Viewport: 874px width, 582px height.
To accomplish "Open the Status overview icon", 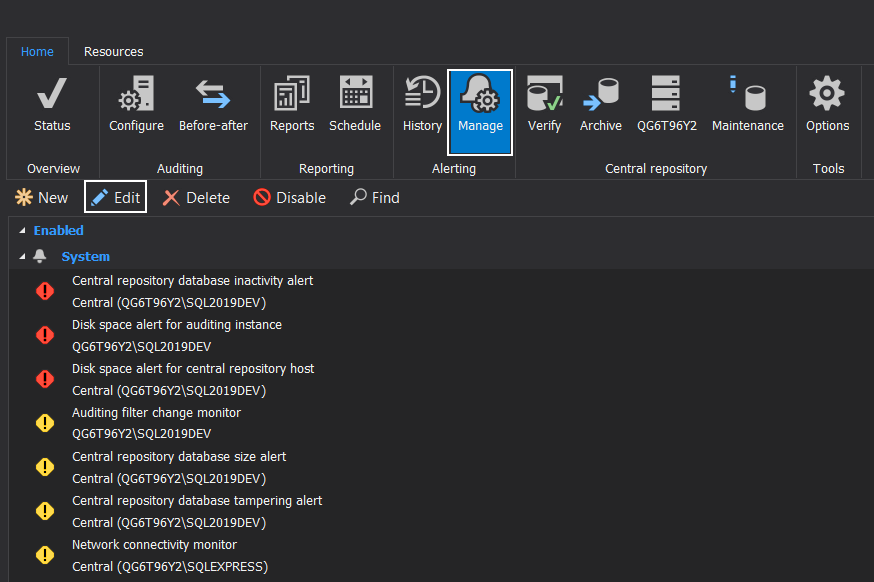I will pos(52,95).
